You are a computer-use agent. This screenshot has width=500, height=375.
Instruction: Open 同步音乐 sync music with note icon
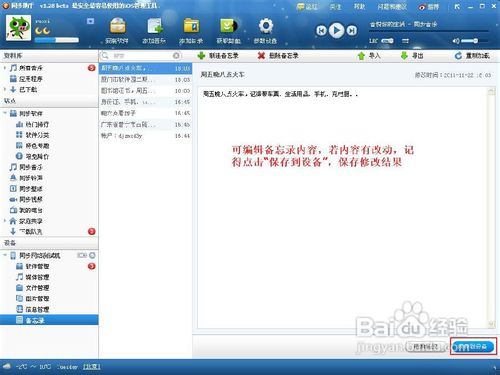click(26, 167)
